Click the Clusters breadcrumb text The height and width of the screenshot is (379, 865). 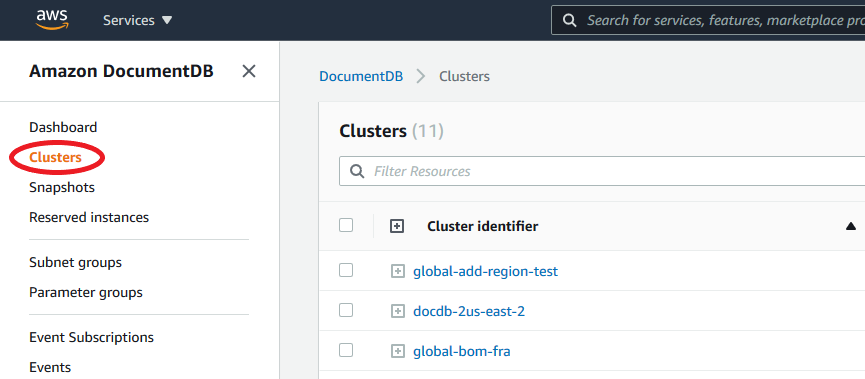(x=464, y=76)
